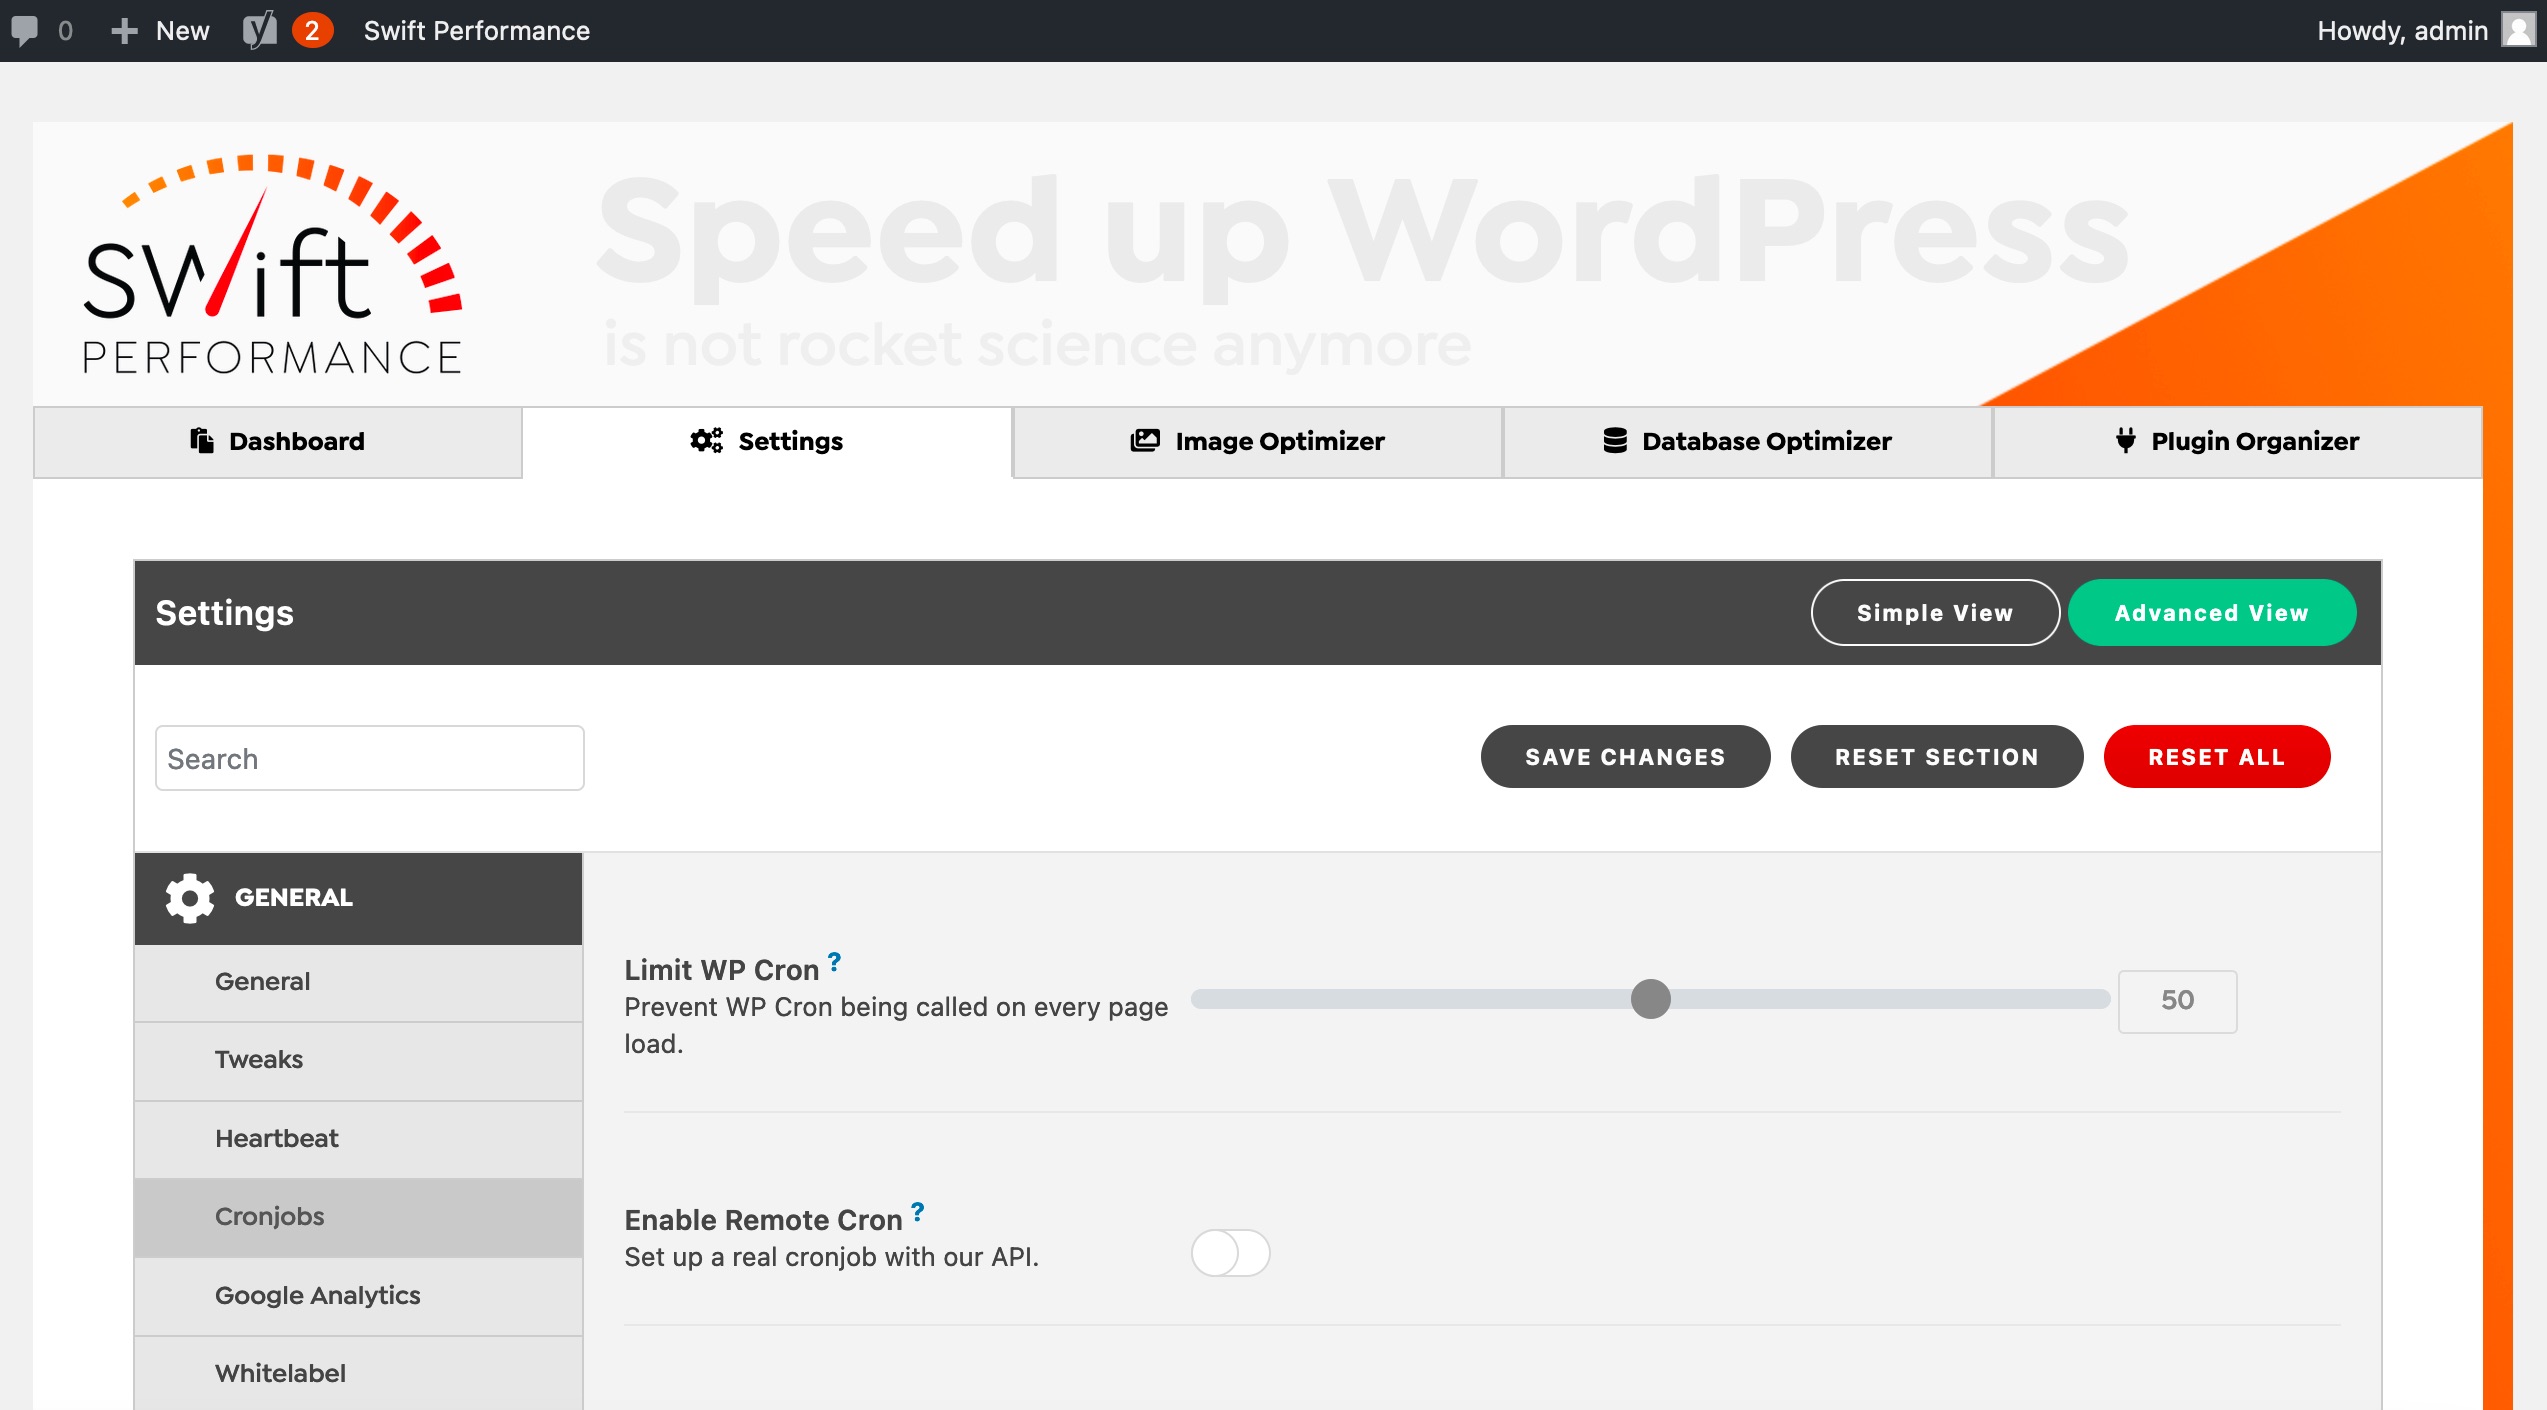The width and height of the screenshot is (2547, 1410).
Task: Click the admin user avatar icon
Action: click(2518, 30)
